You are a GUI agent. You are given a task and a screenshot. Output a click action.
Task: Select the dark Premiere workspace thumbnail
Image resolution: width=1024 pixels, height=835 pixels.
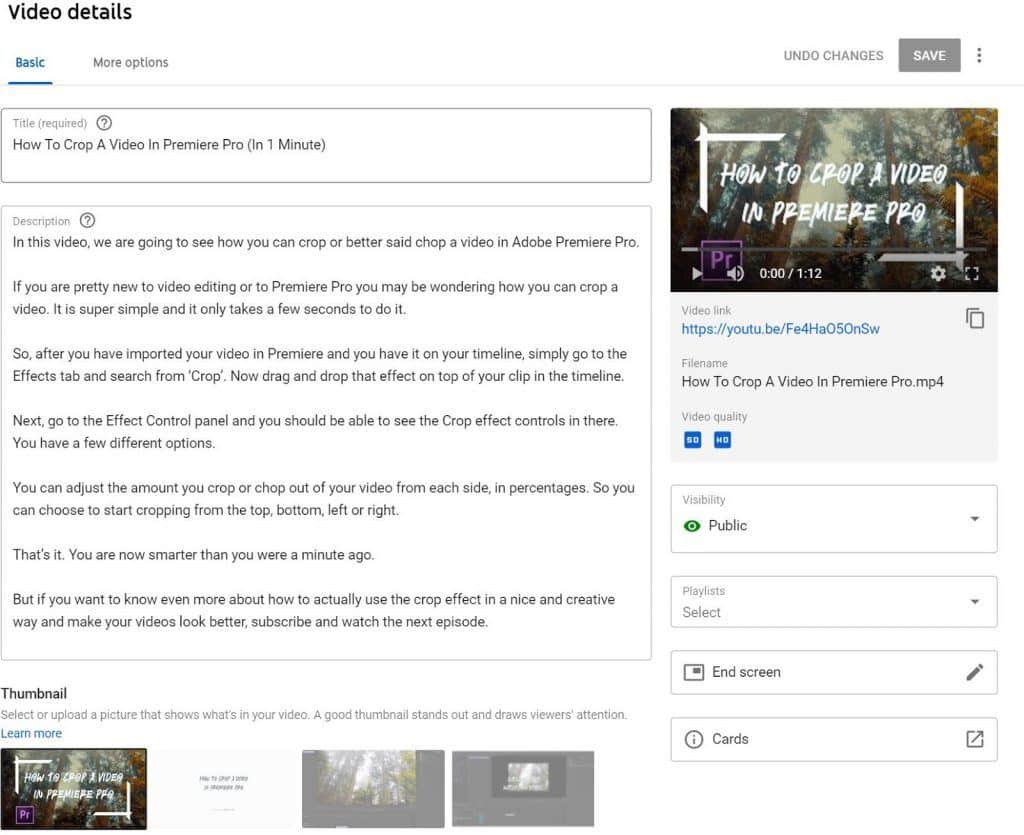(x=523, y=789)
